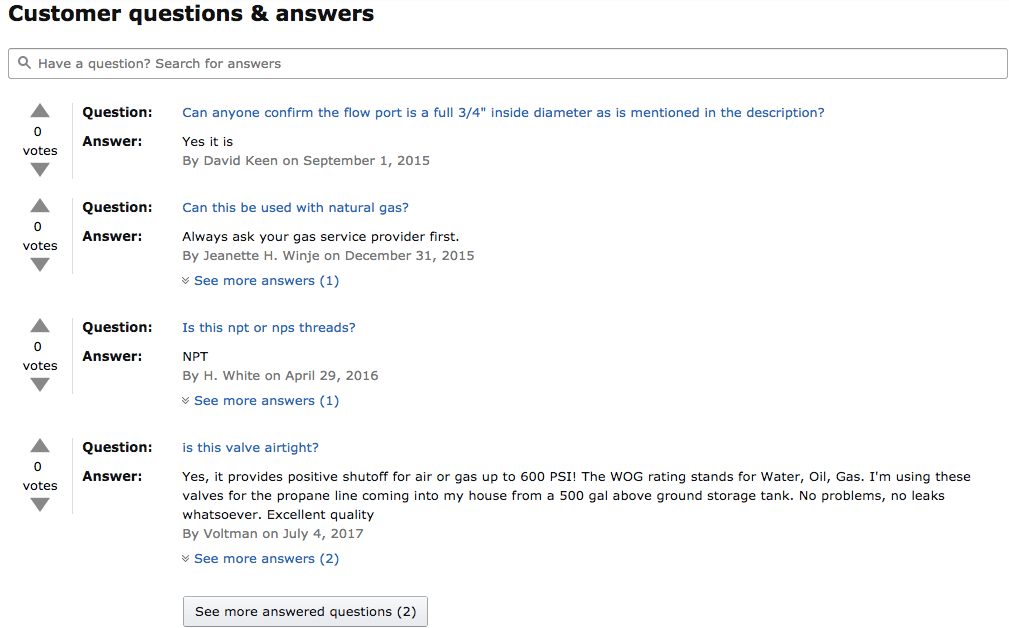Upvote the flow port diameter question
The height and width of the screenshot is (628, 1009).
pyautogui.click(x=40, y=111)
